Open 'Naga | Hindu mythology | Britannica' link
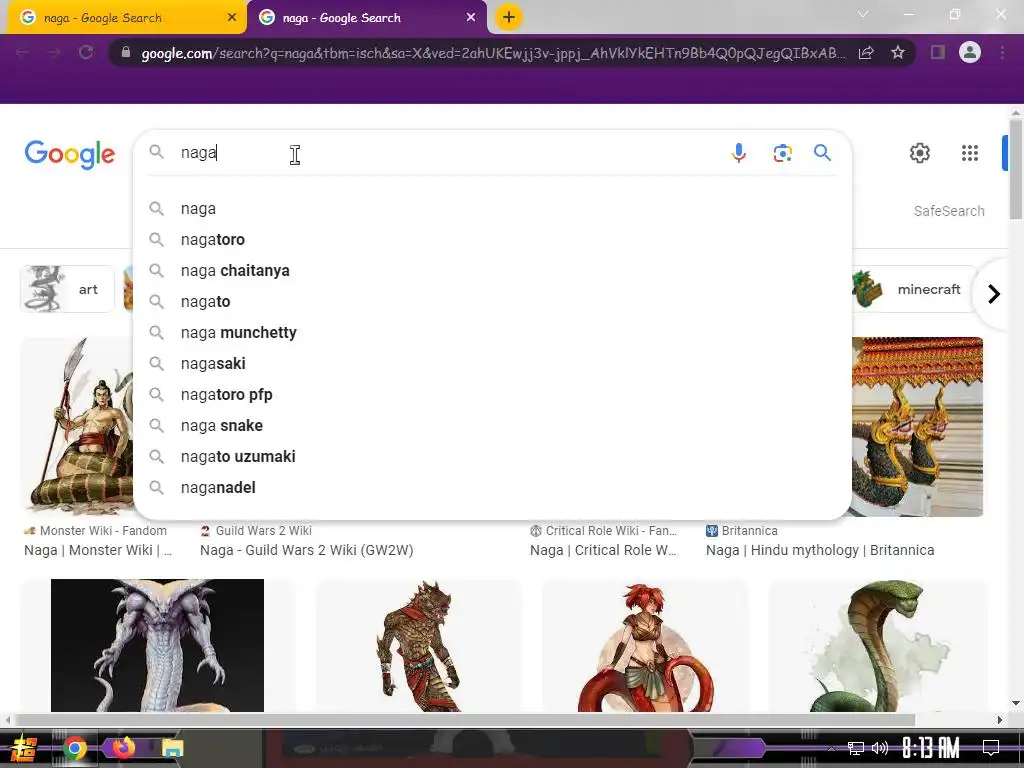 820,551
